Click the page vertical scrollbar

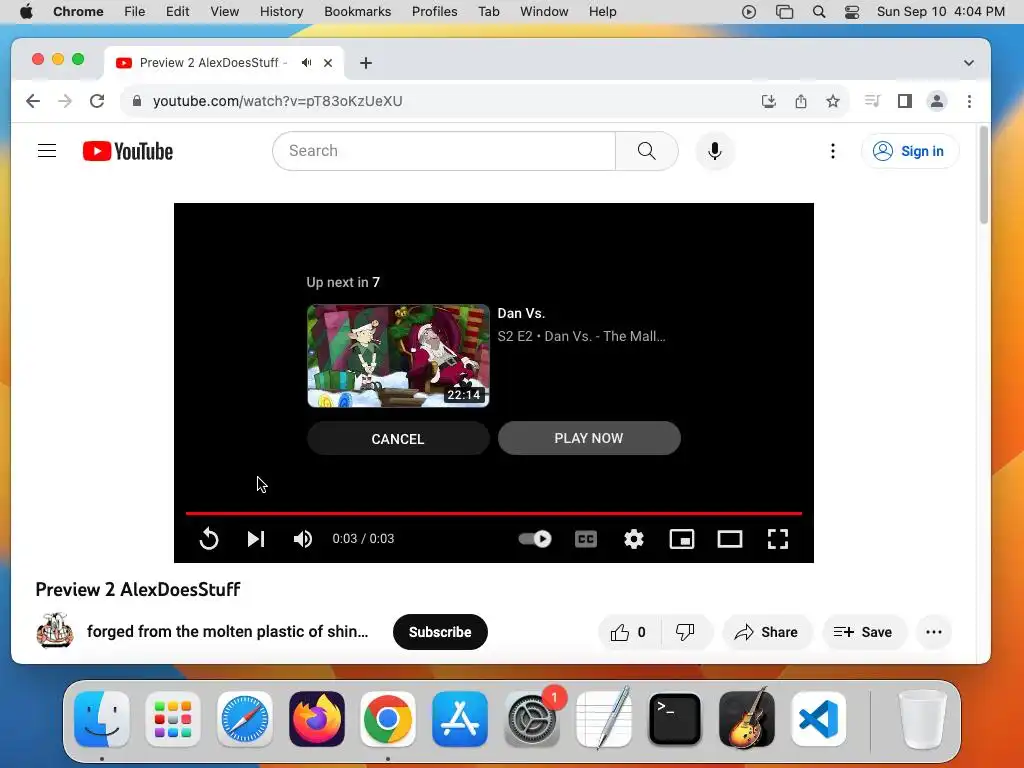[984, 176]
